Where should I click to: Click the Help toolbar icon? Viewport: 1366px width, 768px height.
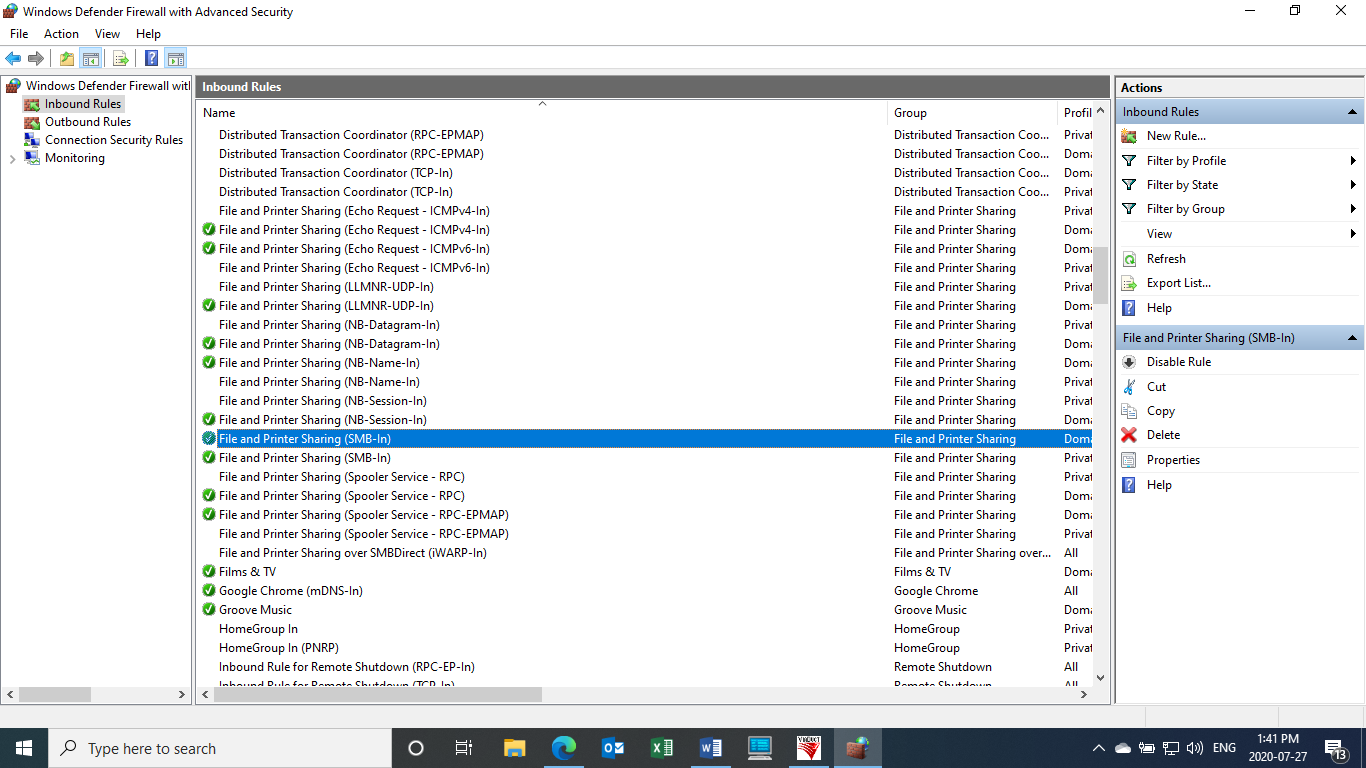[x=150, y=57]
